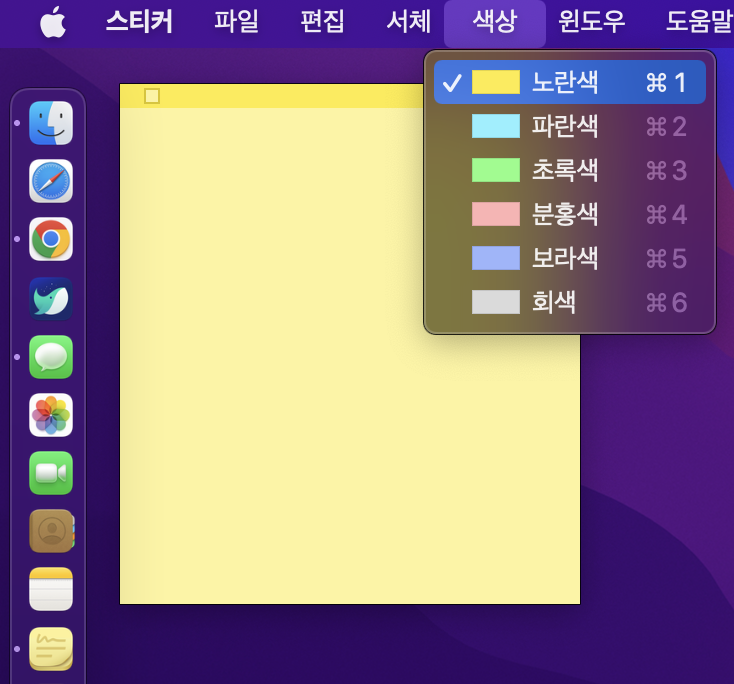Screen dimensions: 734x684
Task: Open the 편집 menu
Action: [x=323, y=22]
